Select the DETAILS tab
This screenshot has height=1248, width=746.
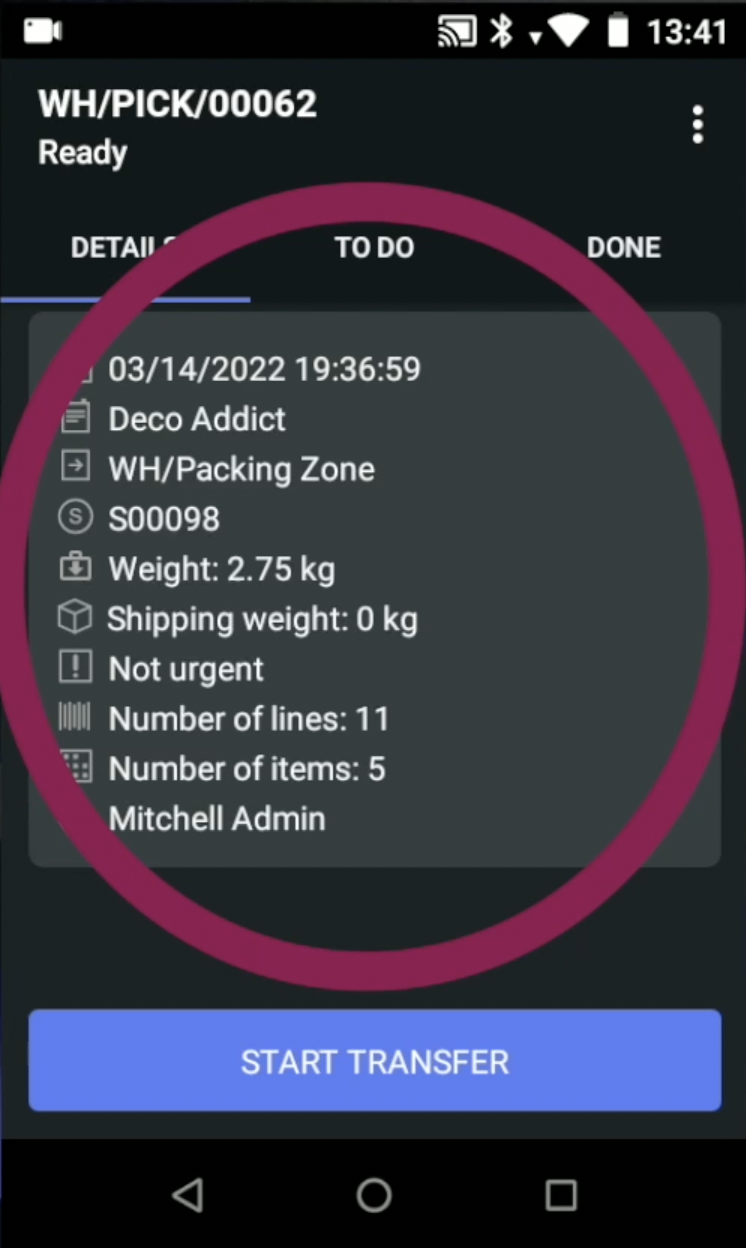pyautogui.click(x=125, y=248)
